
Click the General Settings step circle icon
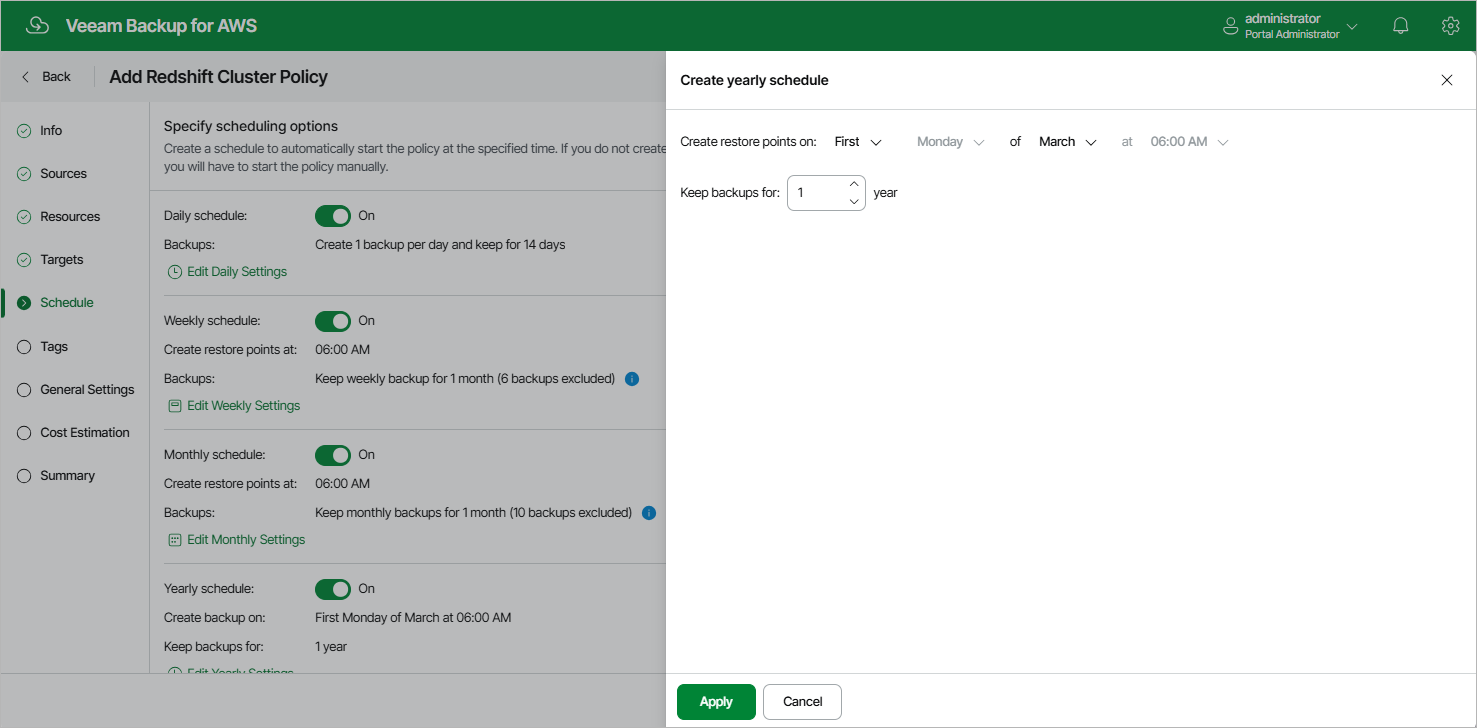click(25, 390)
